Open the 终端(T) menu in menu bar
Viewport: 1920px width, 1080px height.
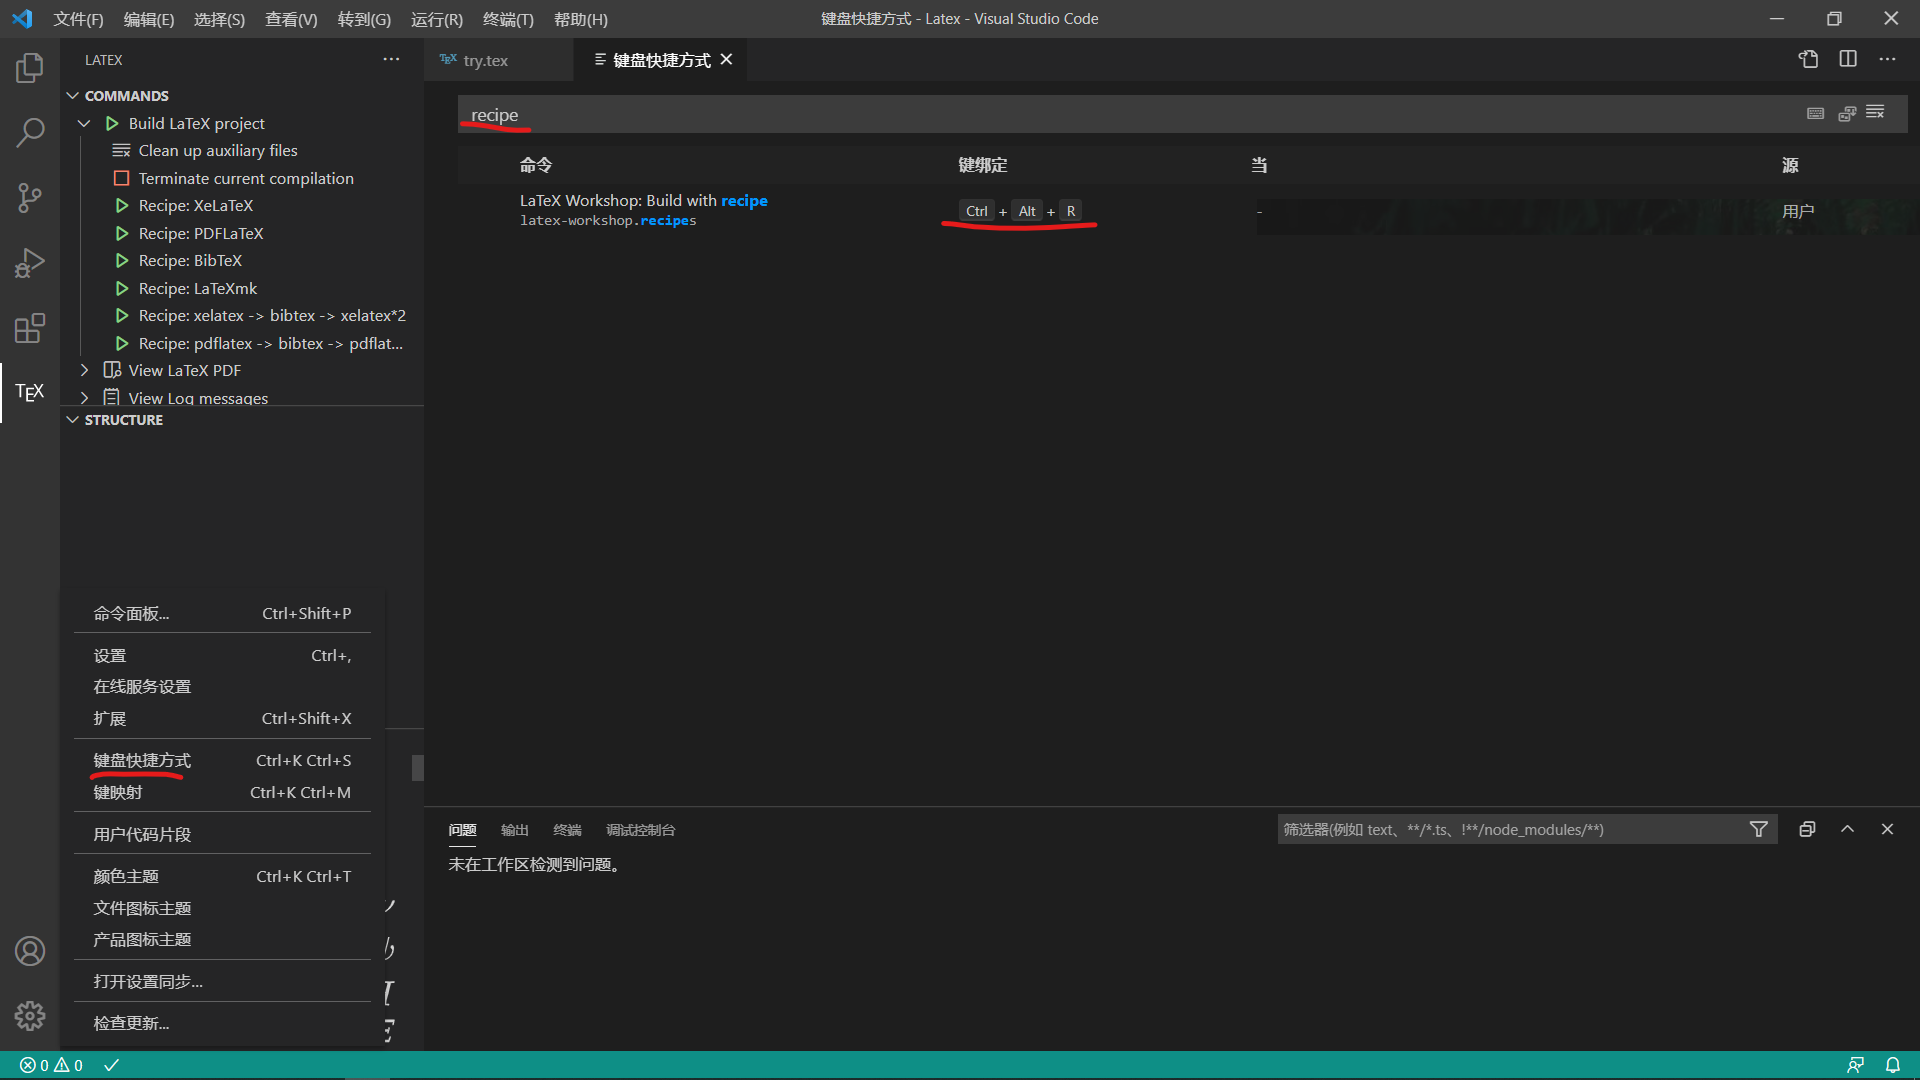[x=508, y=19]
